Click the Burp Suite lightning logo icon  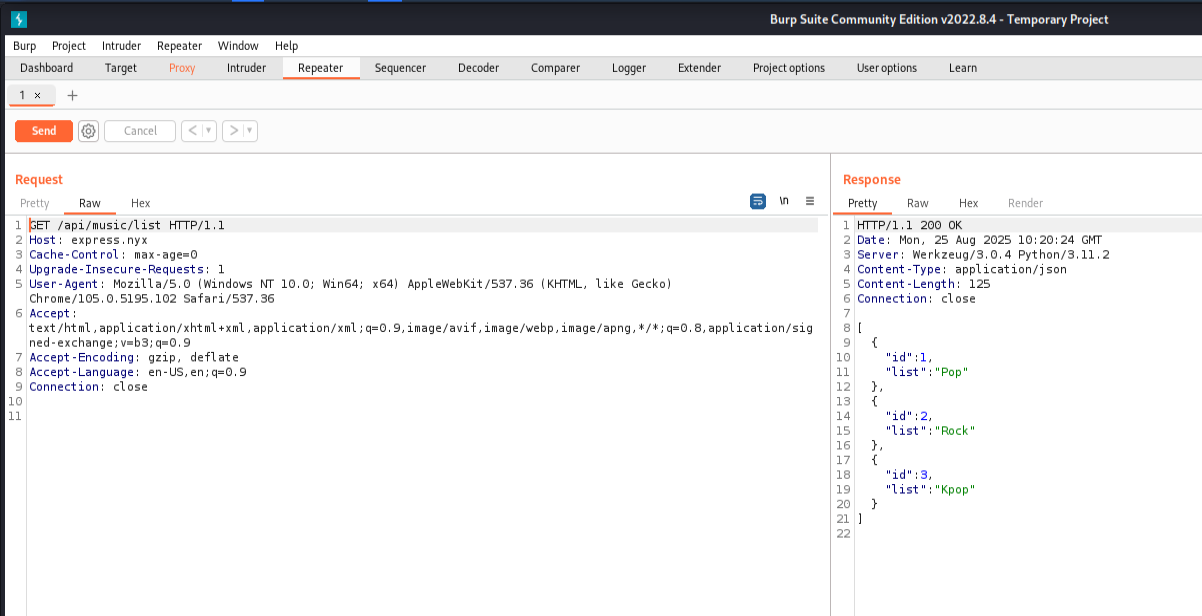click(x=18, y=19)
